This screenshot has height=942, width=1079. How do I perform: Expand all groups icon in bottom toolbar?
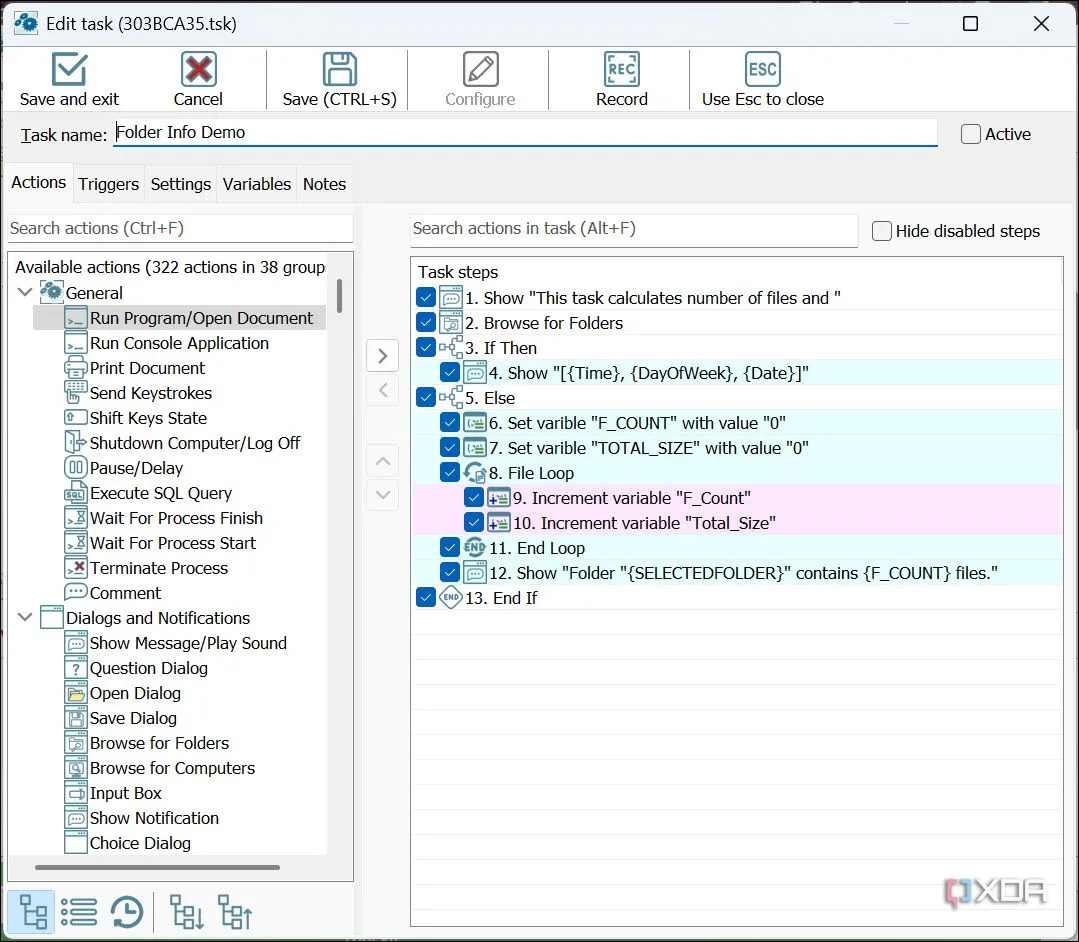coord(186,912)
